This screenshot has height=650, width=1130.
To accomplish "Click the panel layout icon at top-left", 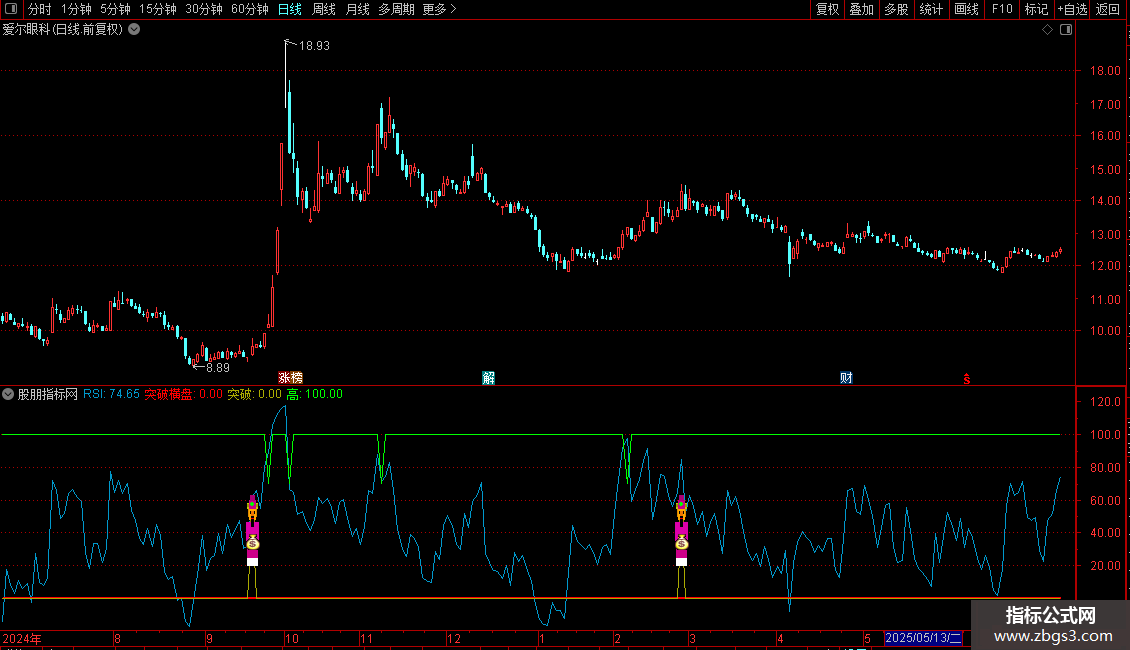I will pyautogui.click(x=11, y=9).
